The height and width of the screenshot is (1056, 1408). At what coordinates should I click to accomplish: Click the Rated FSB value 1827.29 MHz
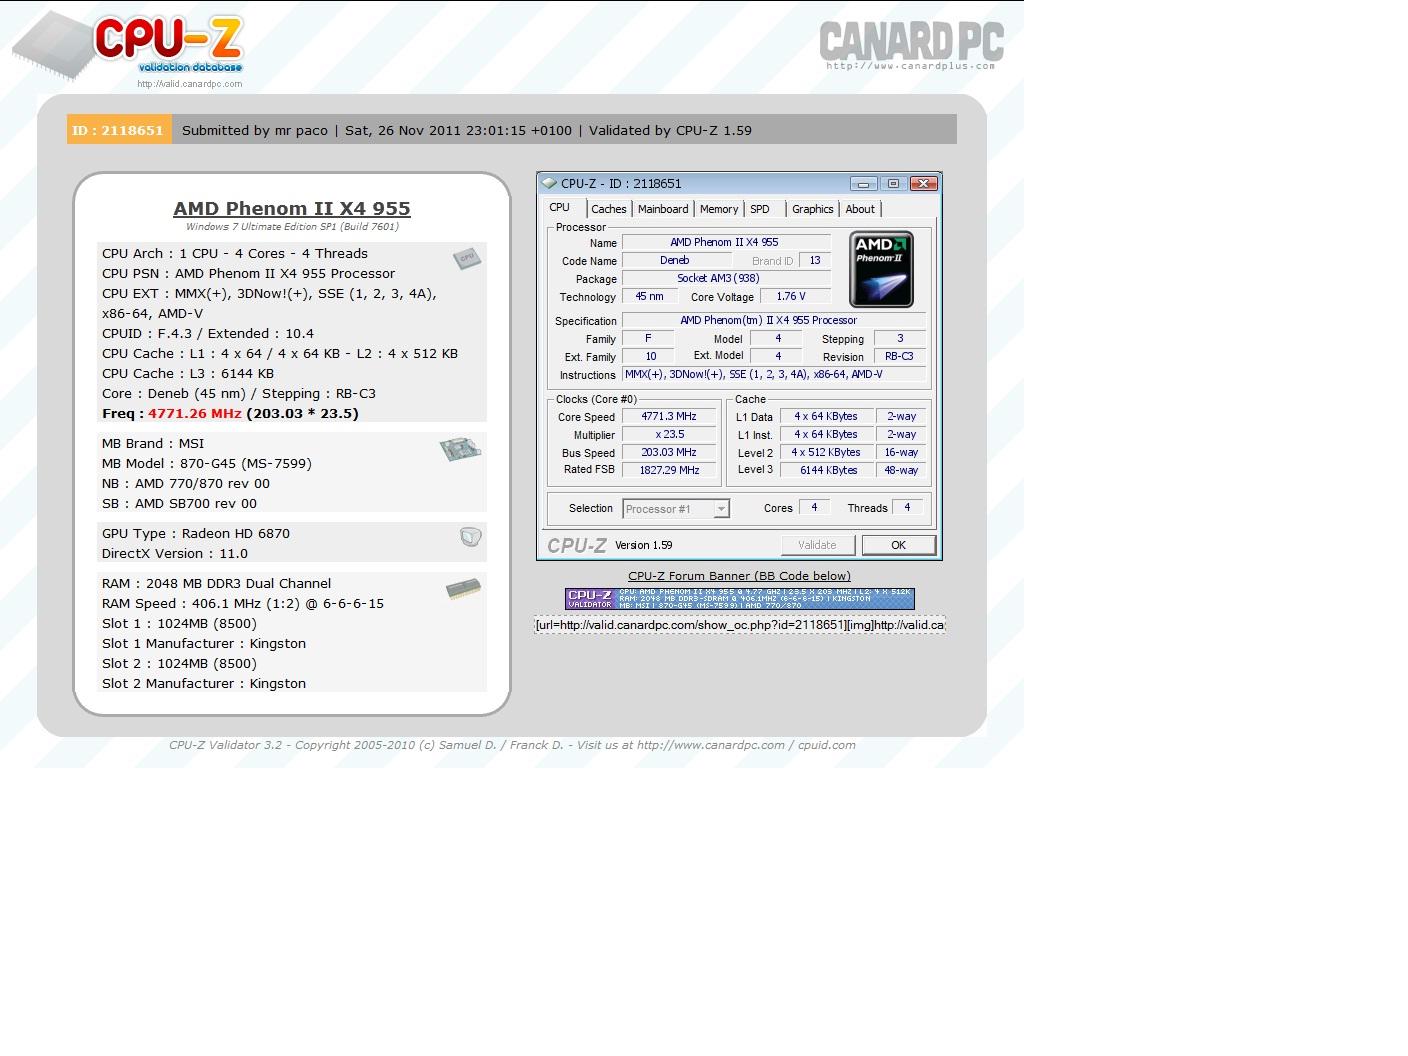(x=669, y=470)
